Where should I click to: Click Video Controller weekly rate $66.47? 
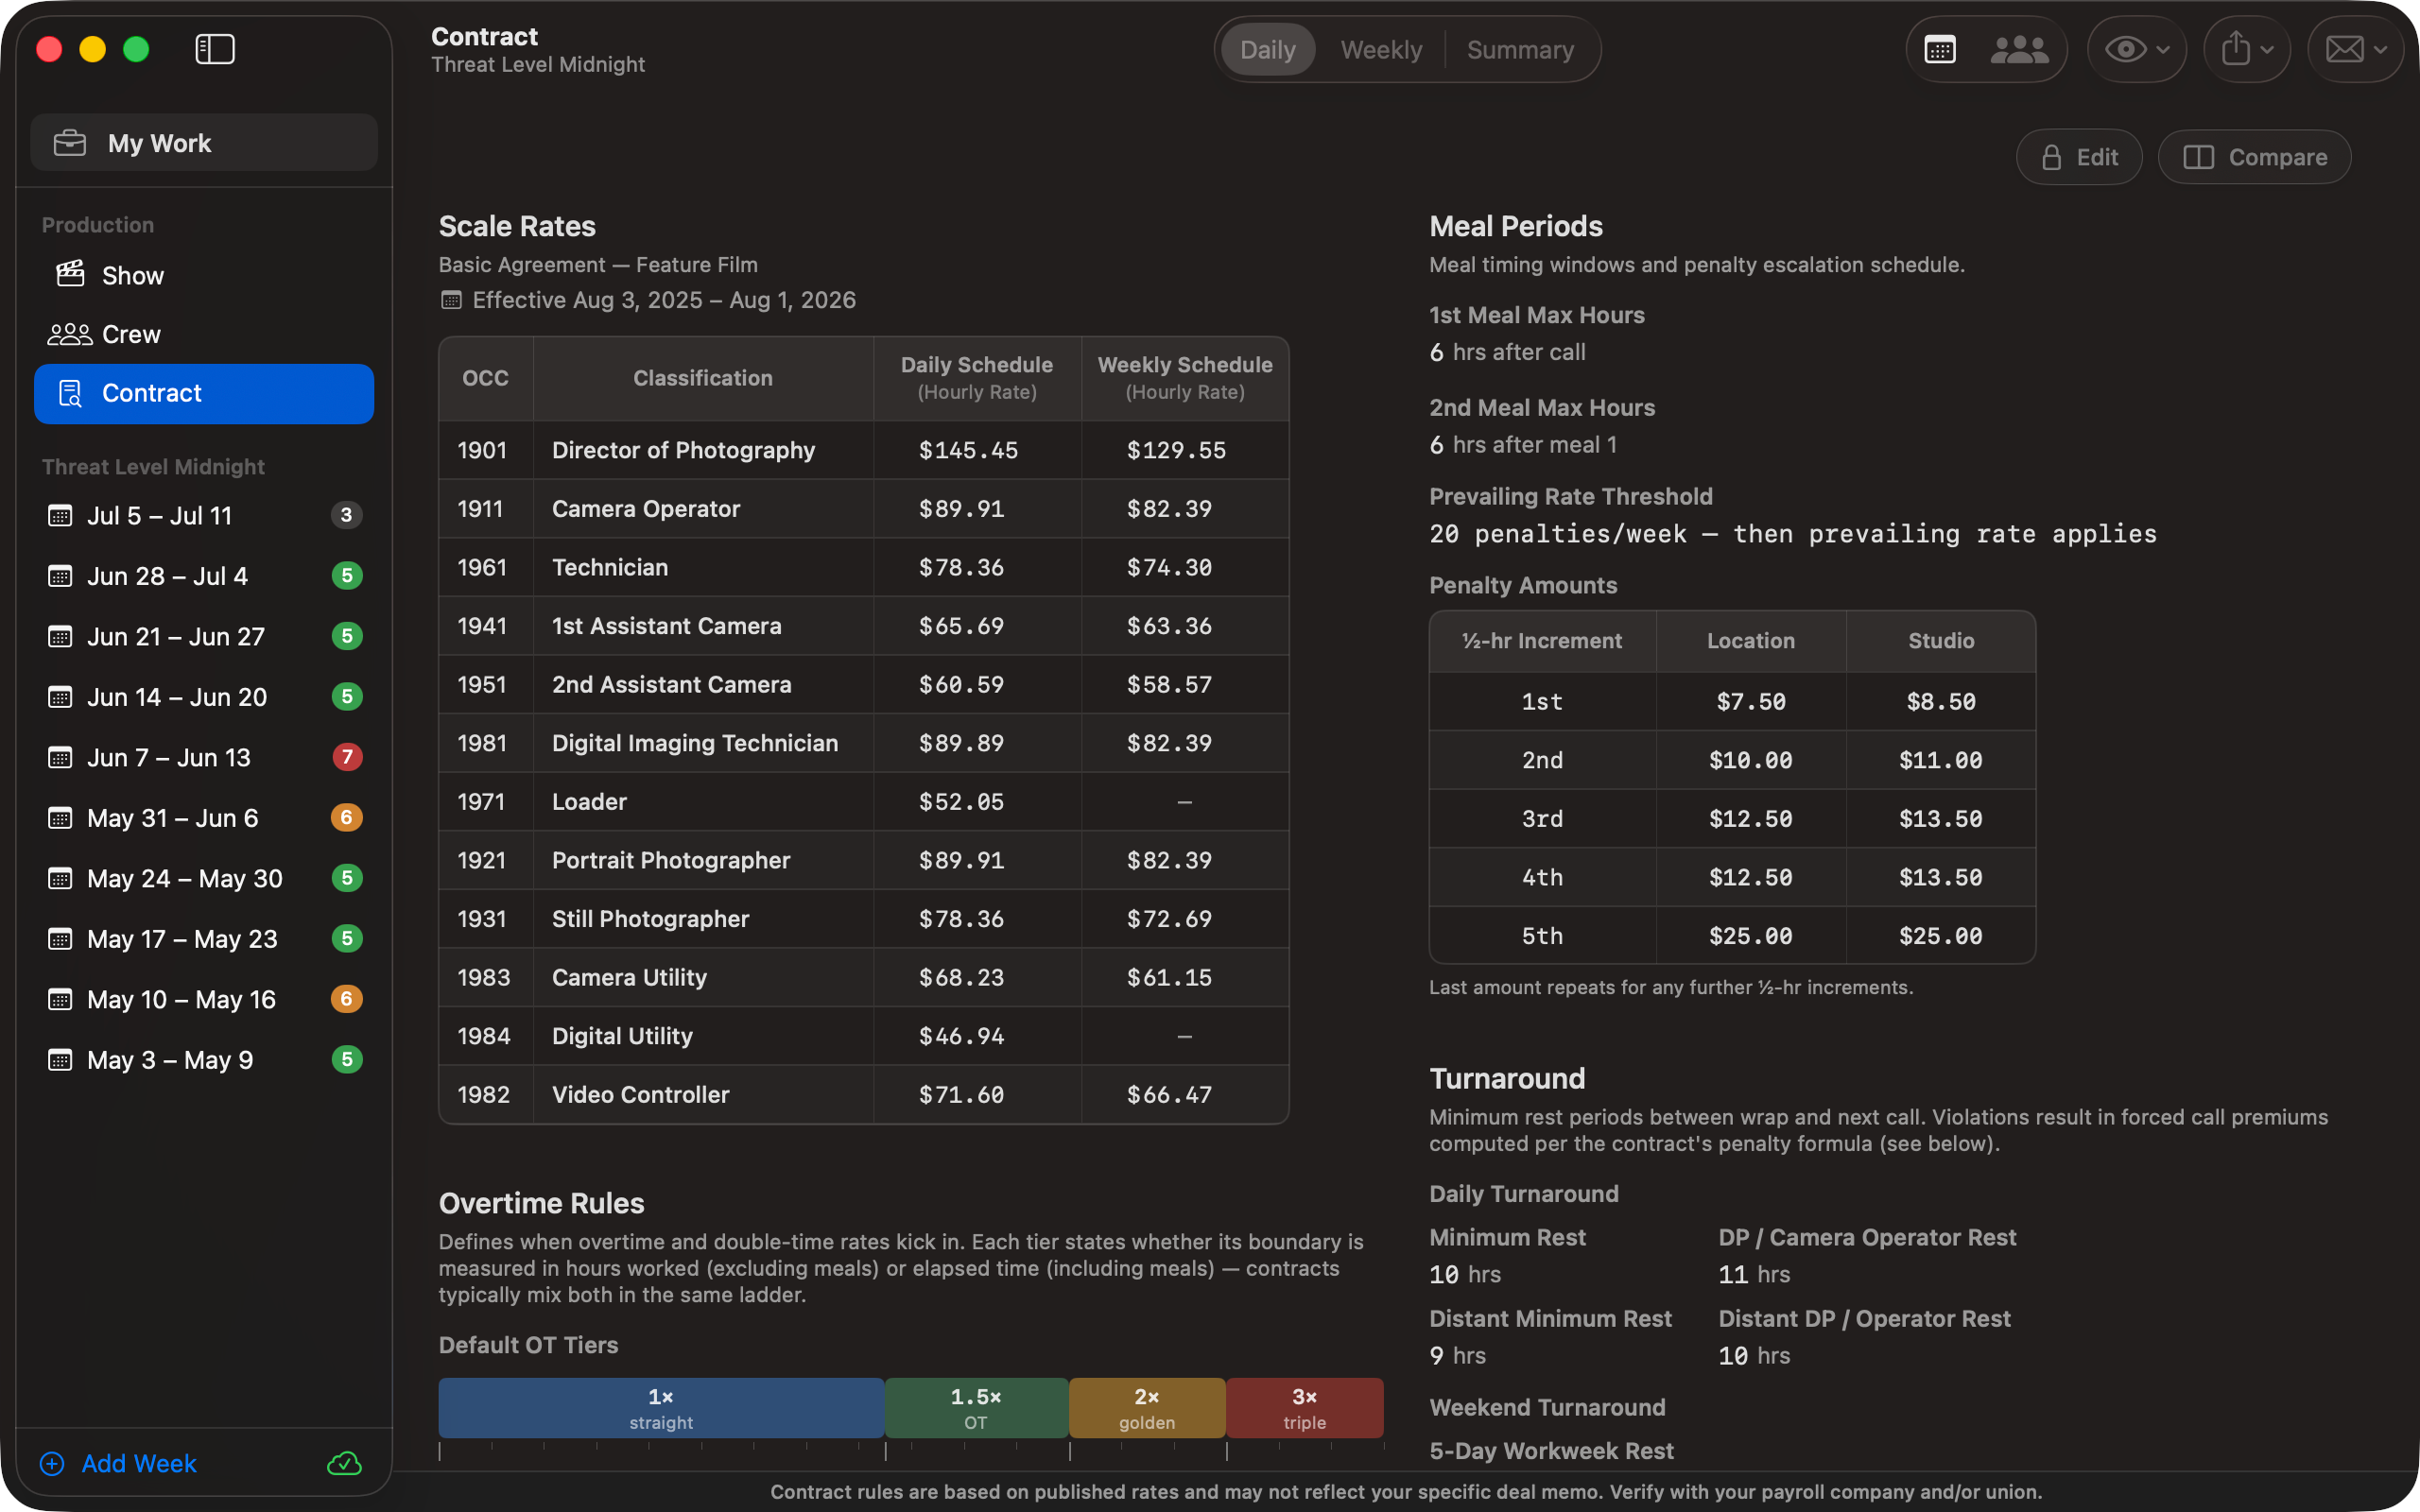(x=1169, y=1095)
